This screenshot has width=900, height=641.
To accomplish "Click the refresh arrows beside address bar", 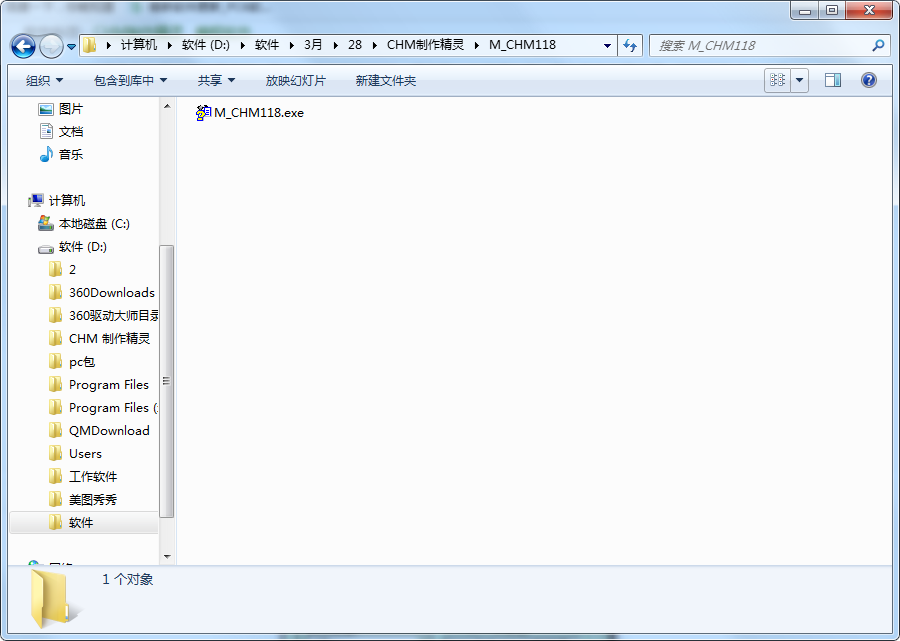I will [630, 45].
